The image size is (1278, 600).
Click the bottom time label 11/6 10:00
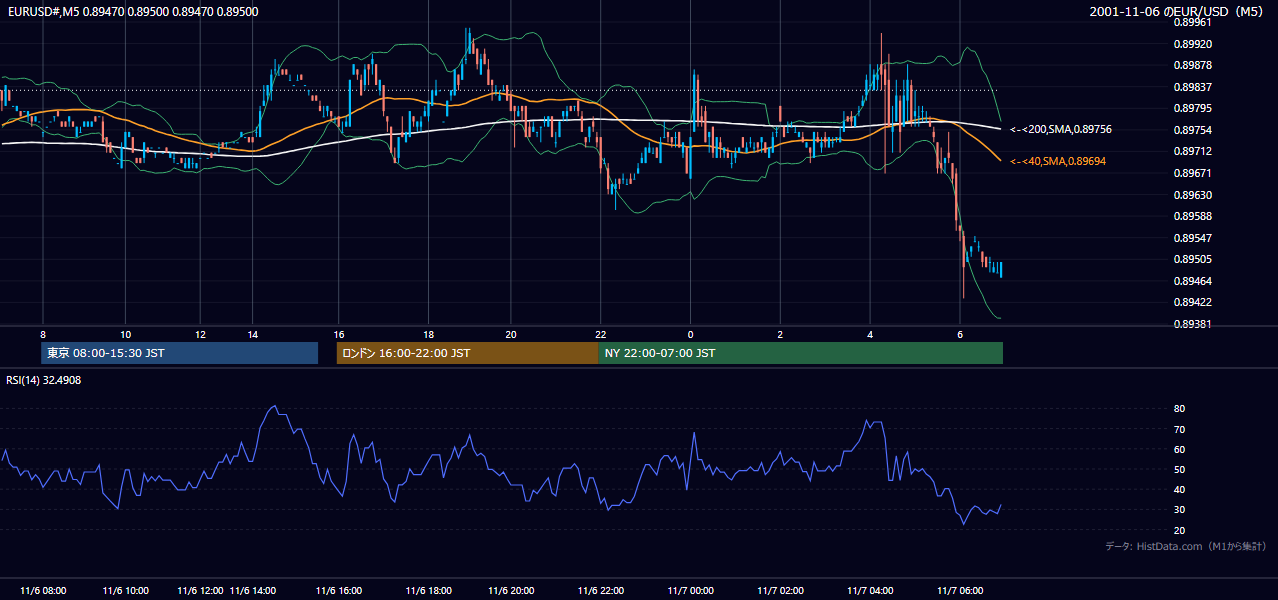click(x=126, y=590)
